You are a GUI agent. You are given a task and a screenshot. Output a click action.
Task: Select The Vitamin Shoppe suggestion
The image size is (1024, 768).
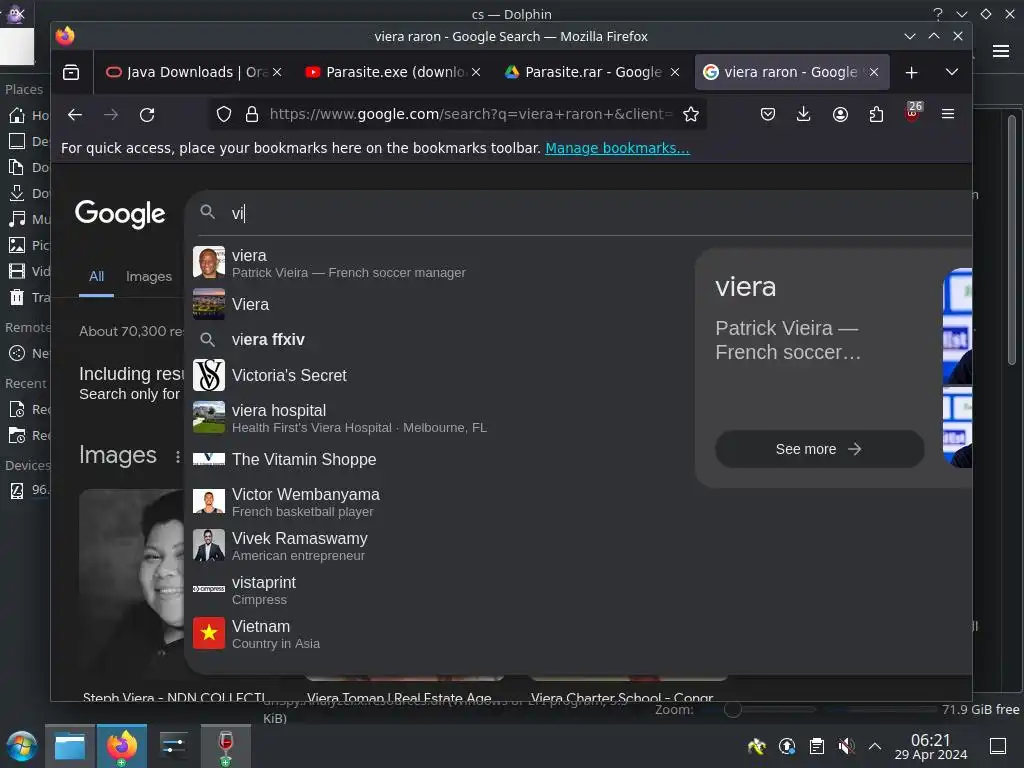click(438, 459)
